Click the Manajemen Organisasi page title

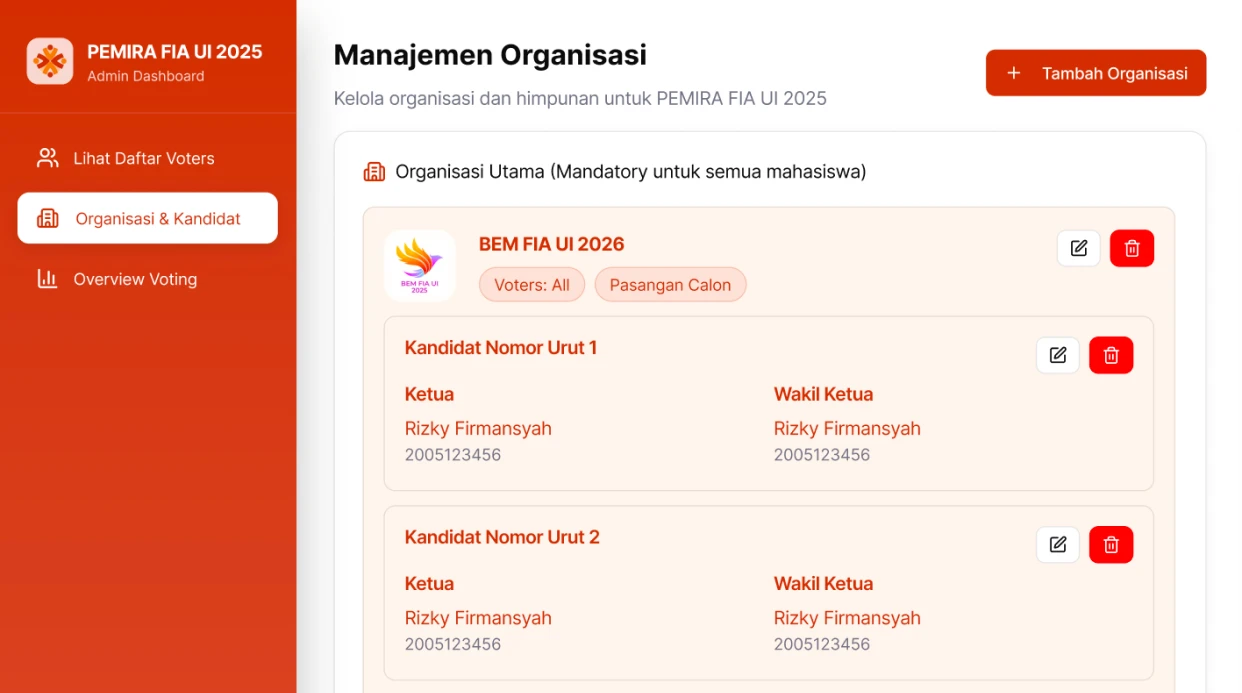pos(490,55)
